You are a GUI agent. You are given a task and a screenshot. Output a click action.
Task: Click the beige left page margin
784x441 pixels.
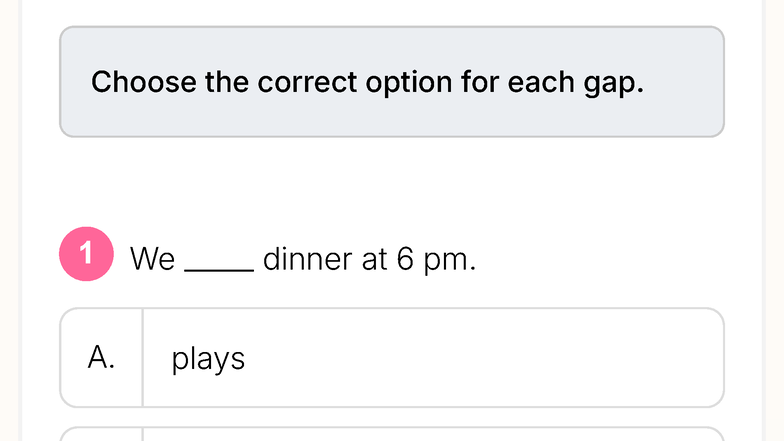(x=9, y=220)
